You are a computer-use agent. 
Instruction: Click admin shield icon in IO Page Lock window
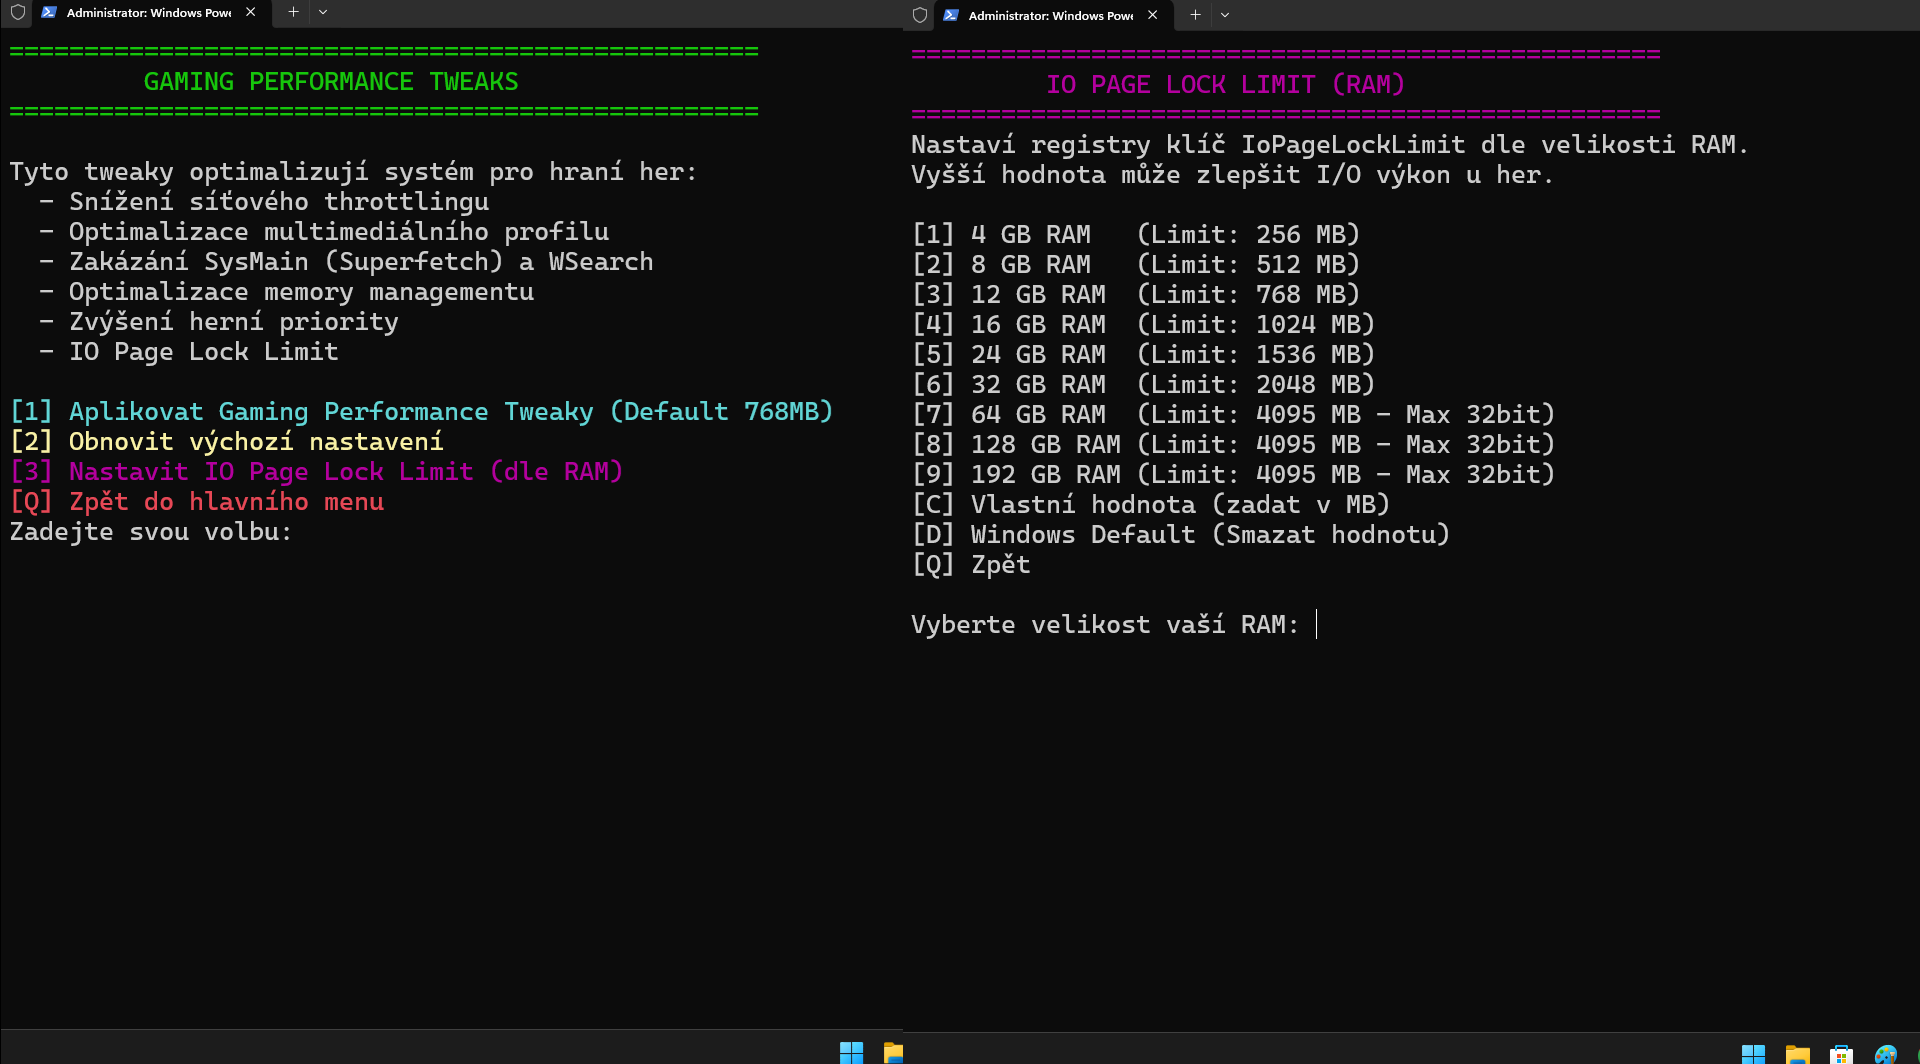(x=920, y=15)
